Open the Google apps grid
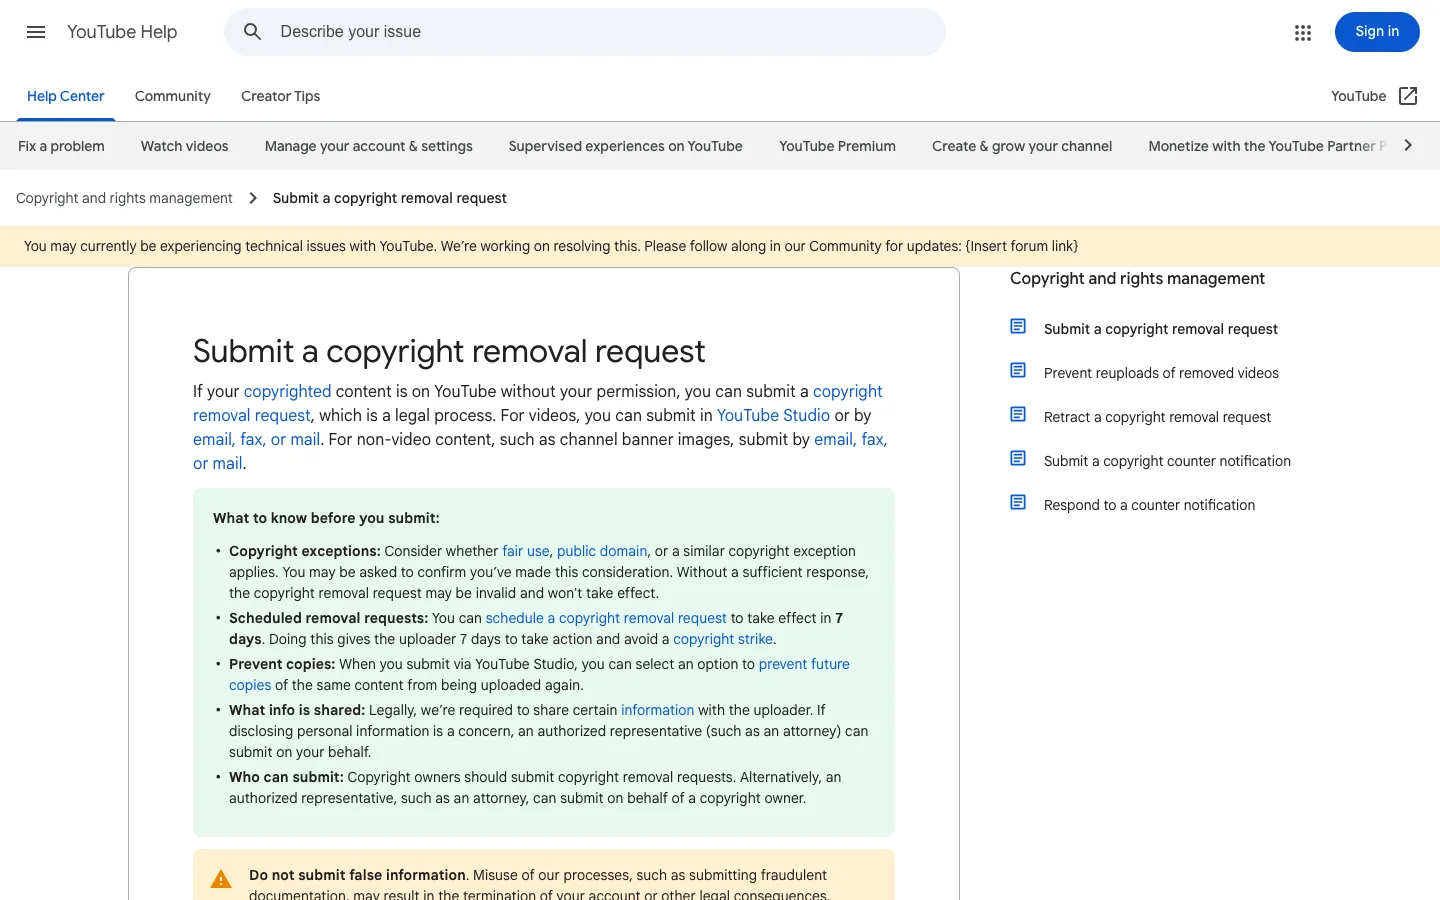The width and height of the screenshot is (1440, 900). click(1302, 32)
